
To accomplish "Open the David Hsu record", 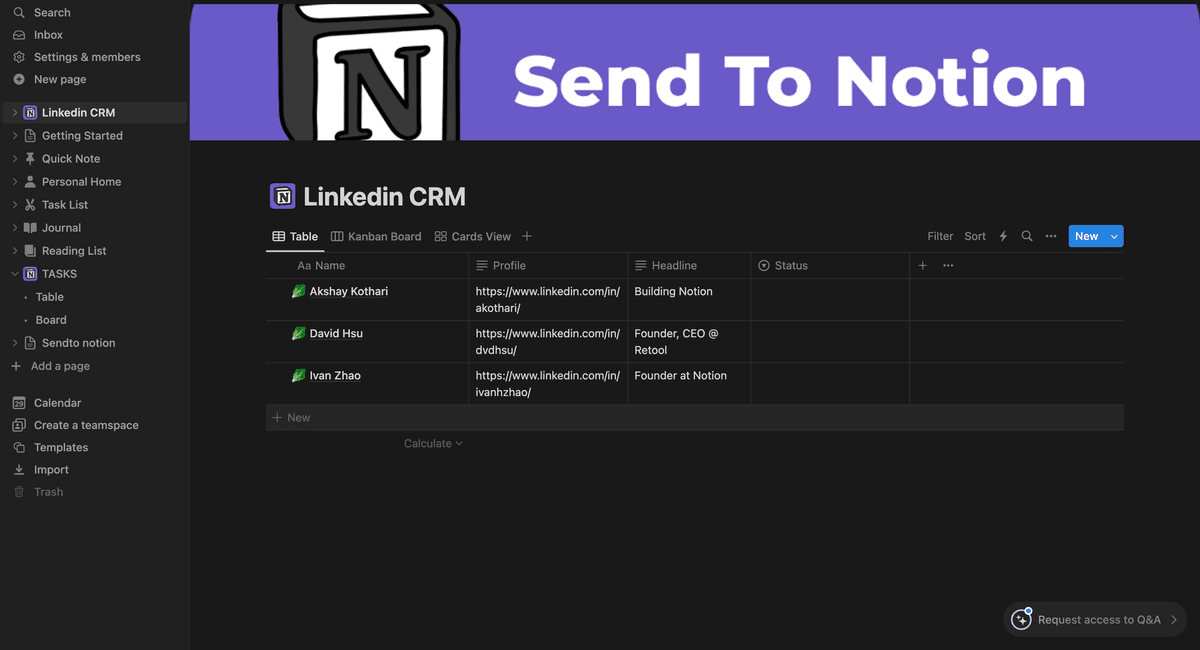I will coord(336,334).
